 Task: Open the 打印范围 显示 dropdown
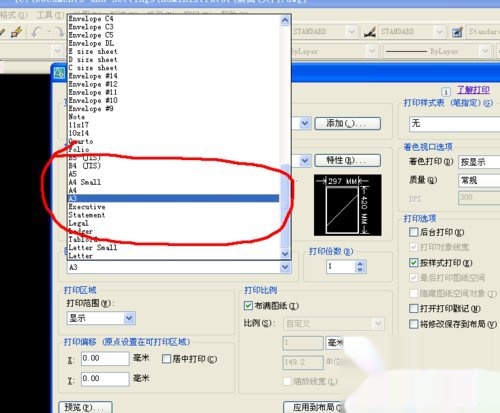point(101,318)
